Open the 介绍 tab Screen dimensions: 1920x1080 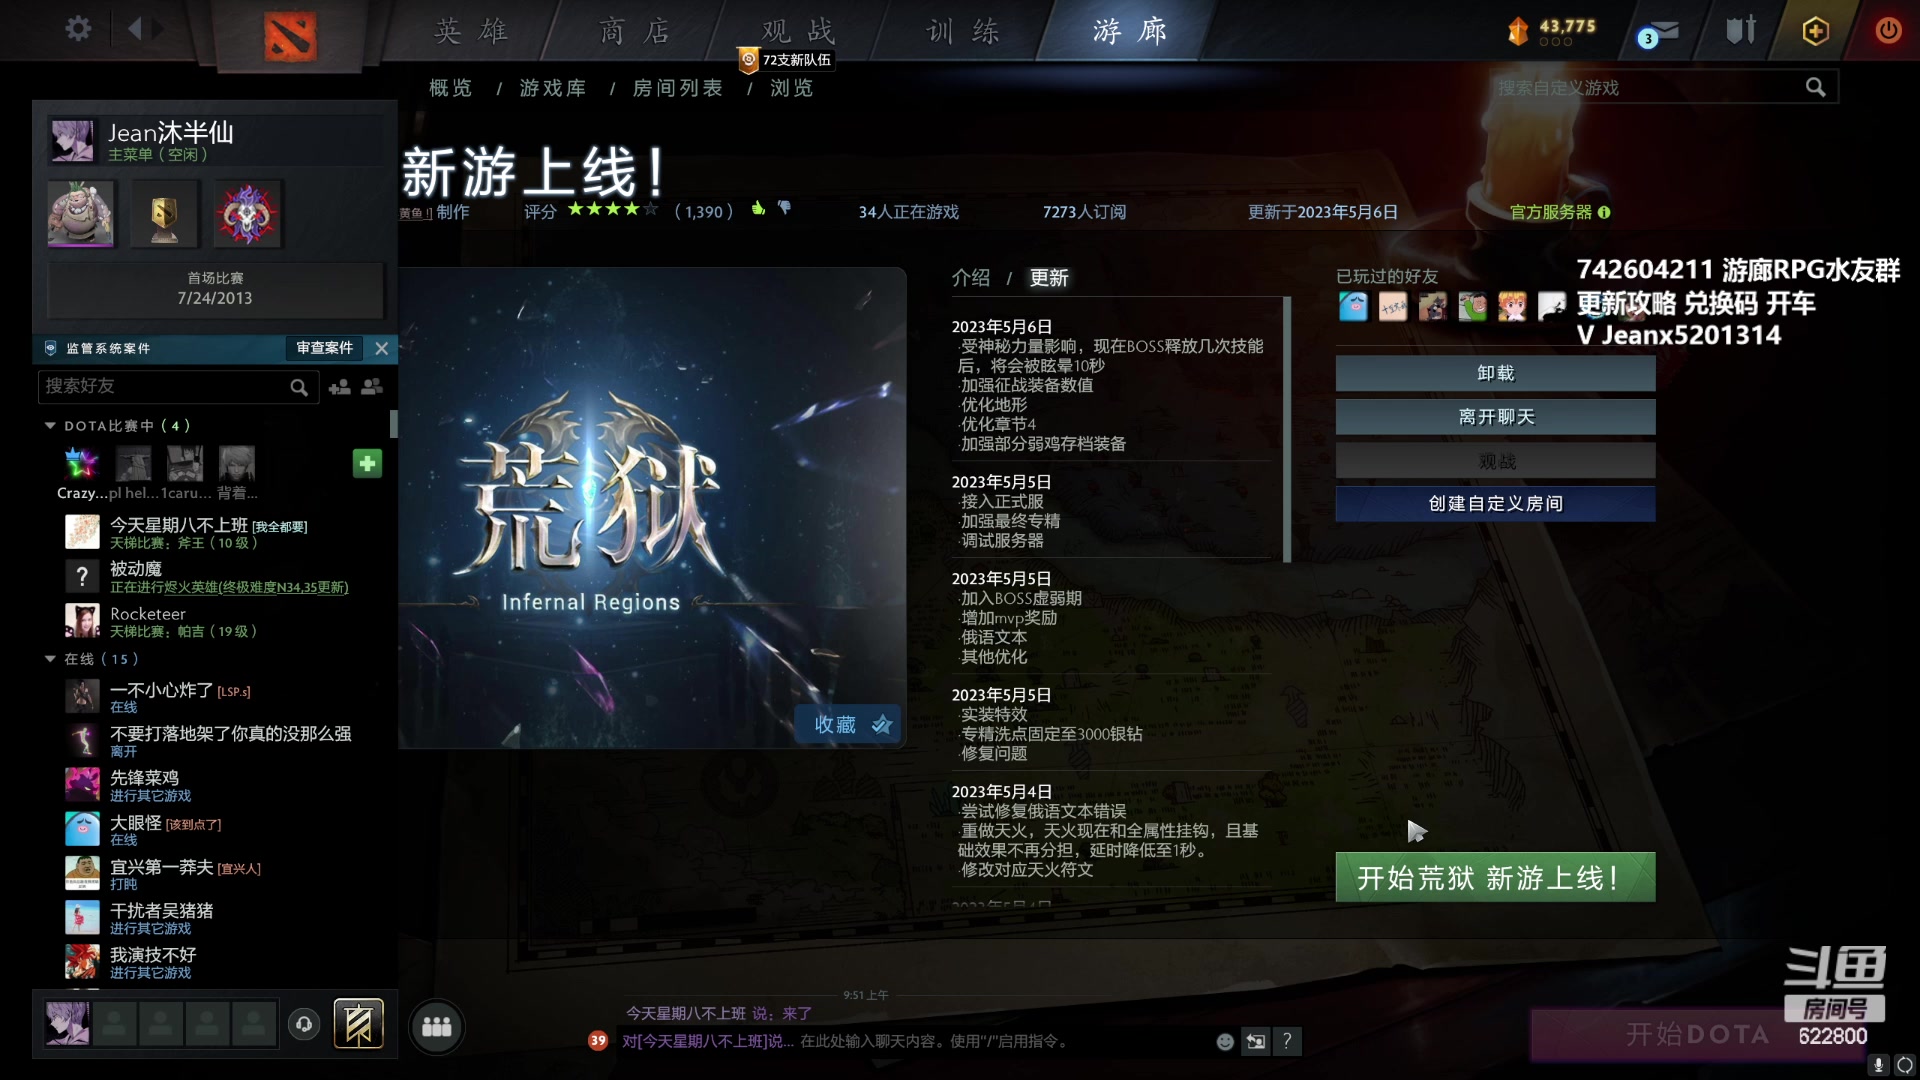971,277
